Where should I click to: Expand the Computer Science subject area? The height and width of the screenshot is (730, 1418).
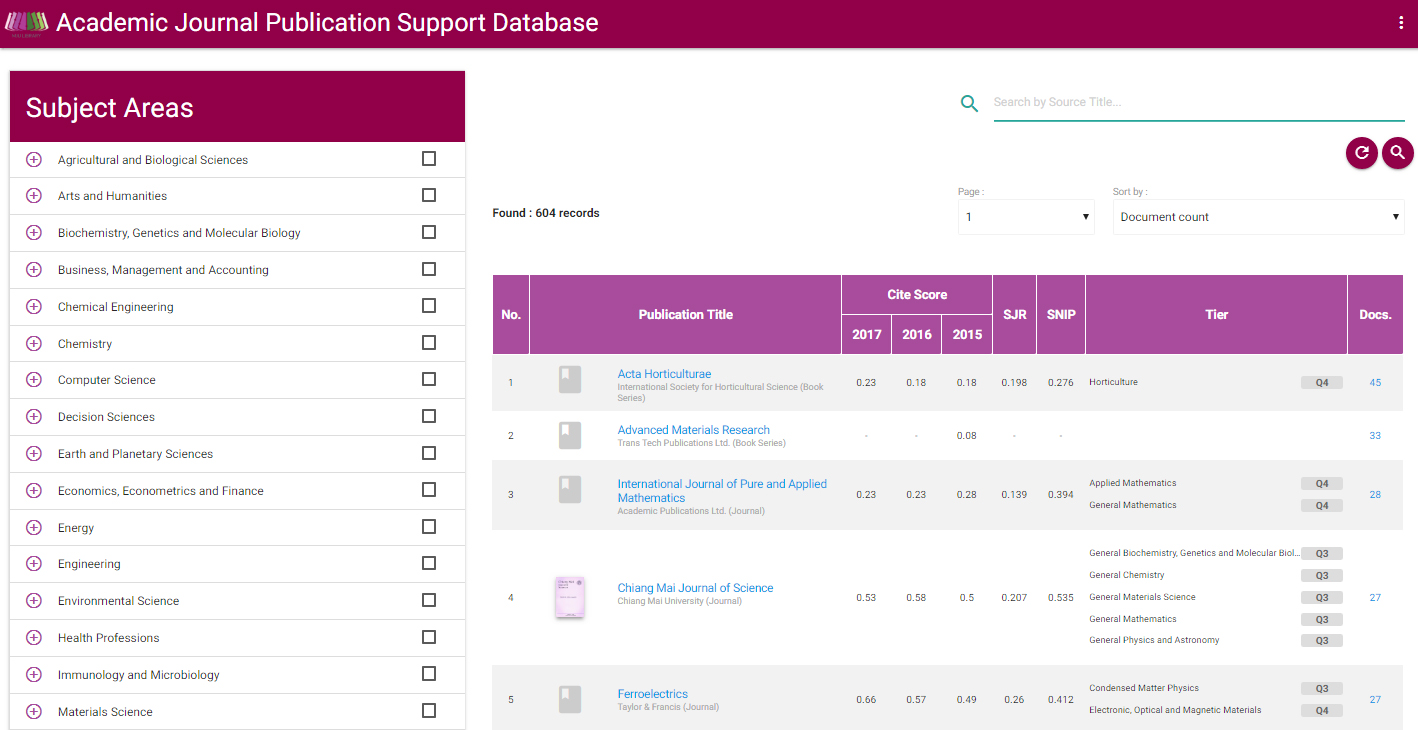34,380
